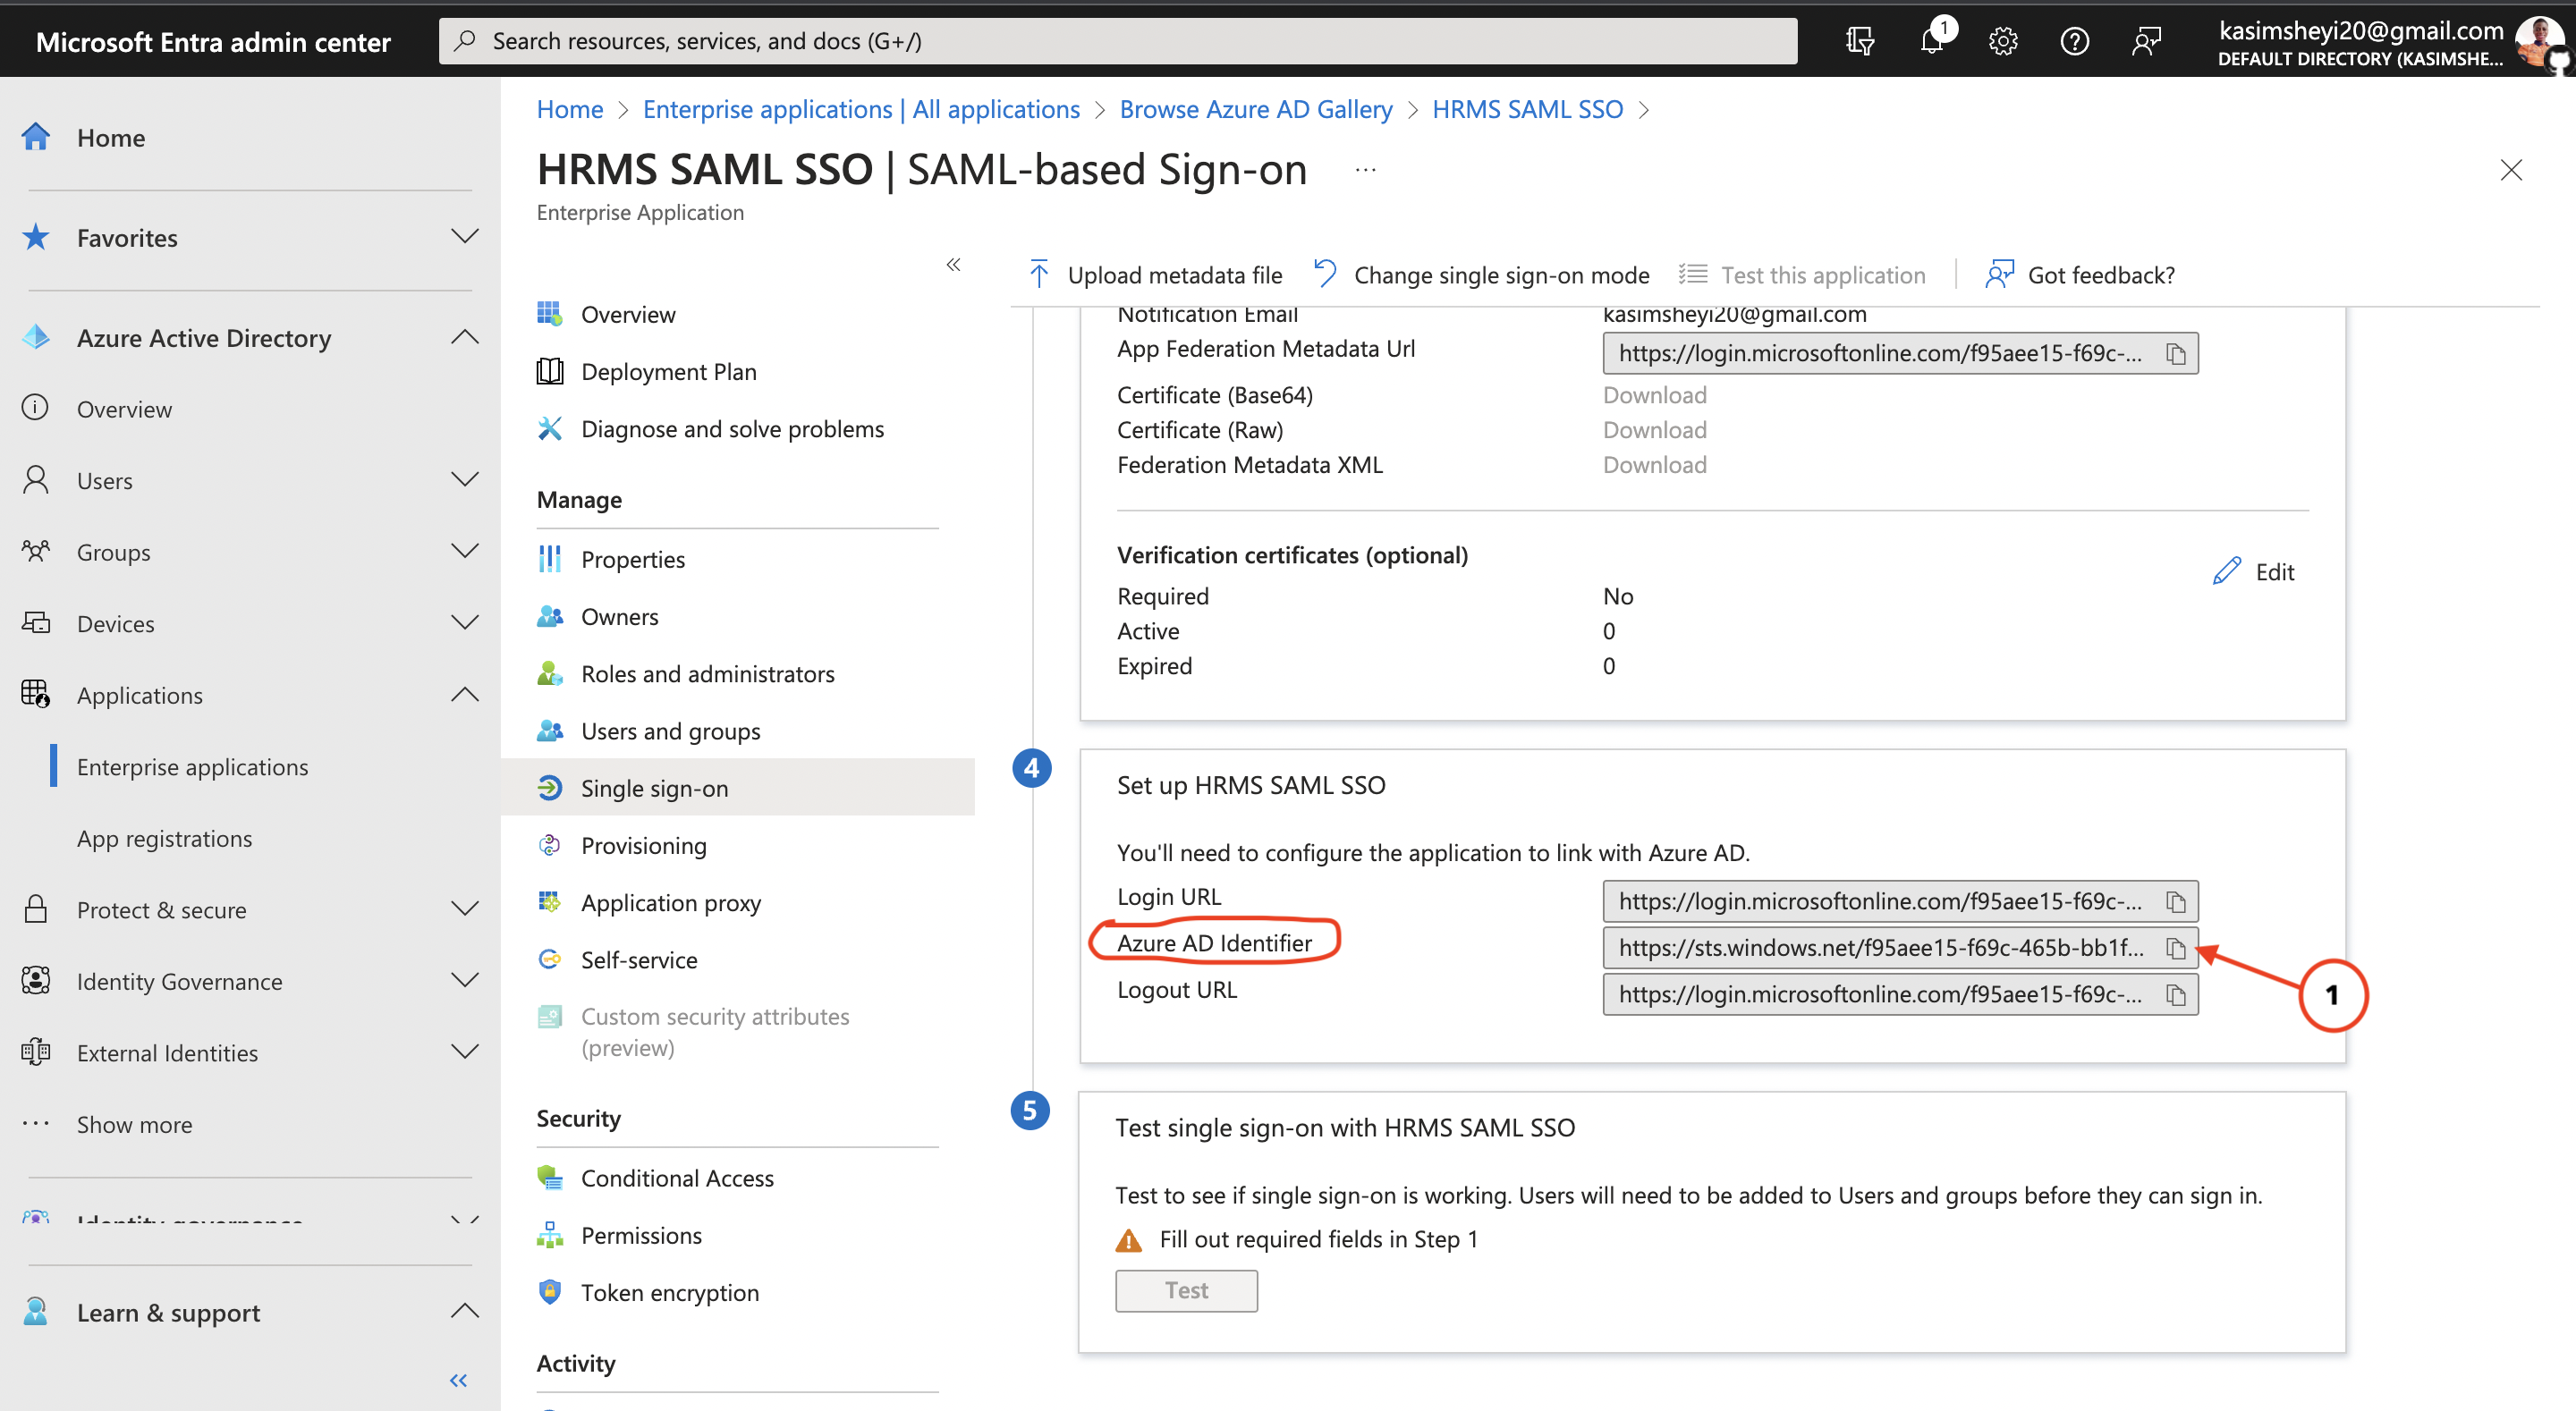Expand the Favorites section
Screen dimensions: 2576x1411
point(464,237)
